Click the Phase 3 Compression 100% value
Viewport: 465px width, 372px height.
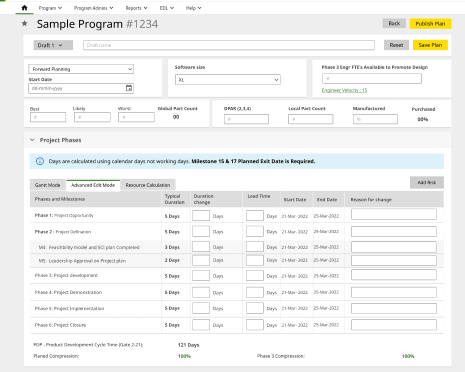click(408, 356)
